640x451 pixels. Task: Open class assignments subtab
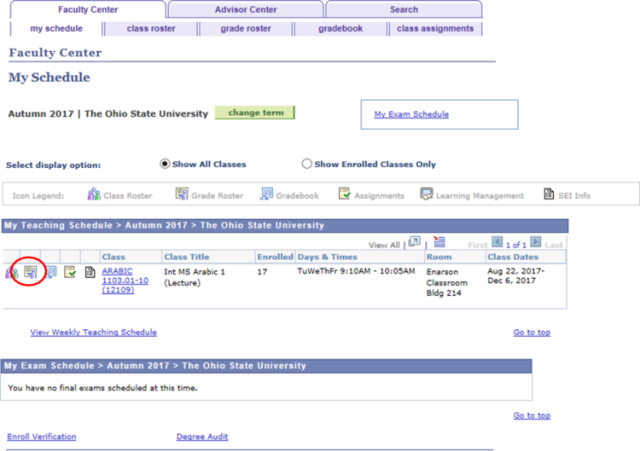(435, 29)
